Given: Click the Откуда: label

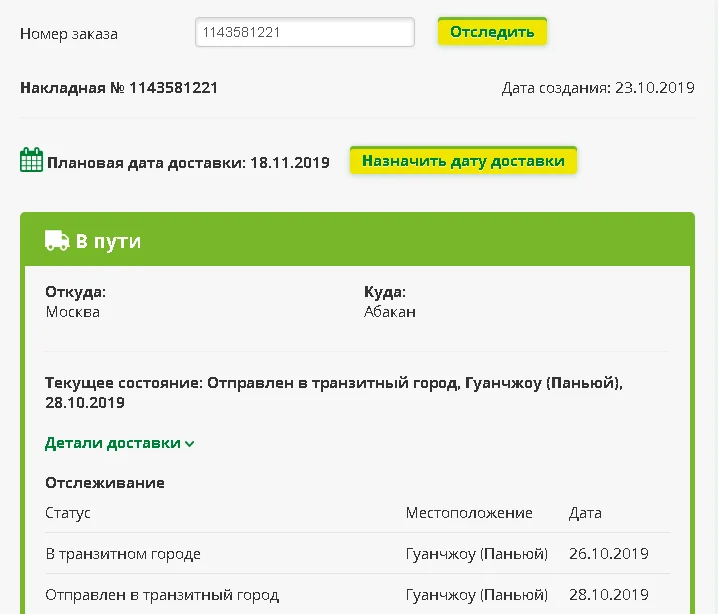Looking at the screenshot, I should coord(76,292).
